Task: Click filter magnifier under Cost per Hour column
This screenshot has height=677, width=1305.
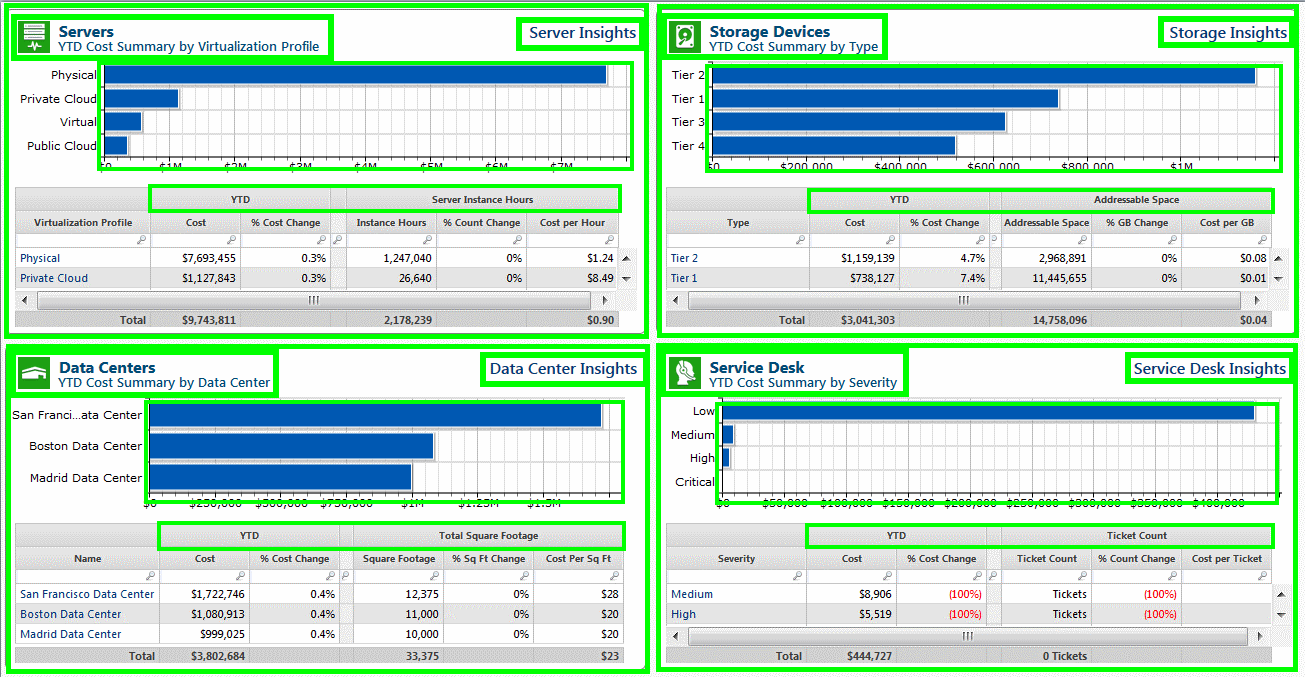Action: click(x=609, y=240)
